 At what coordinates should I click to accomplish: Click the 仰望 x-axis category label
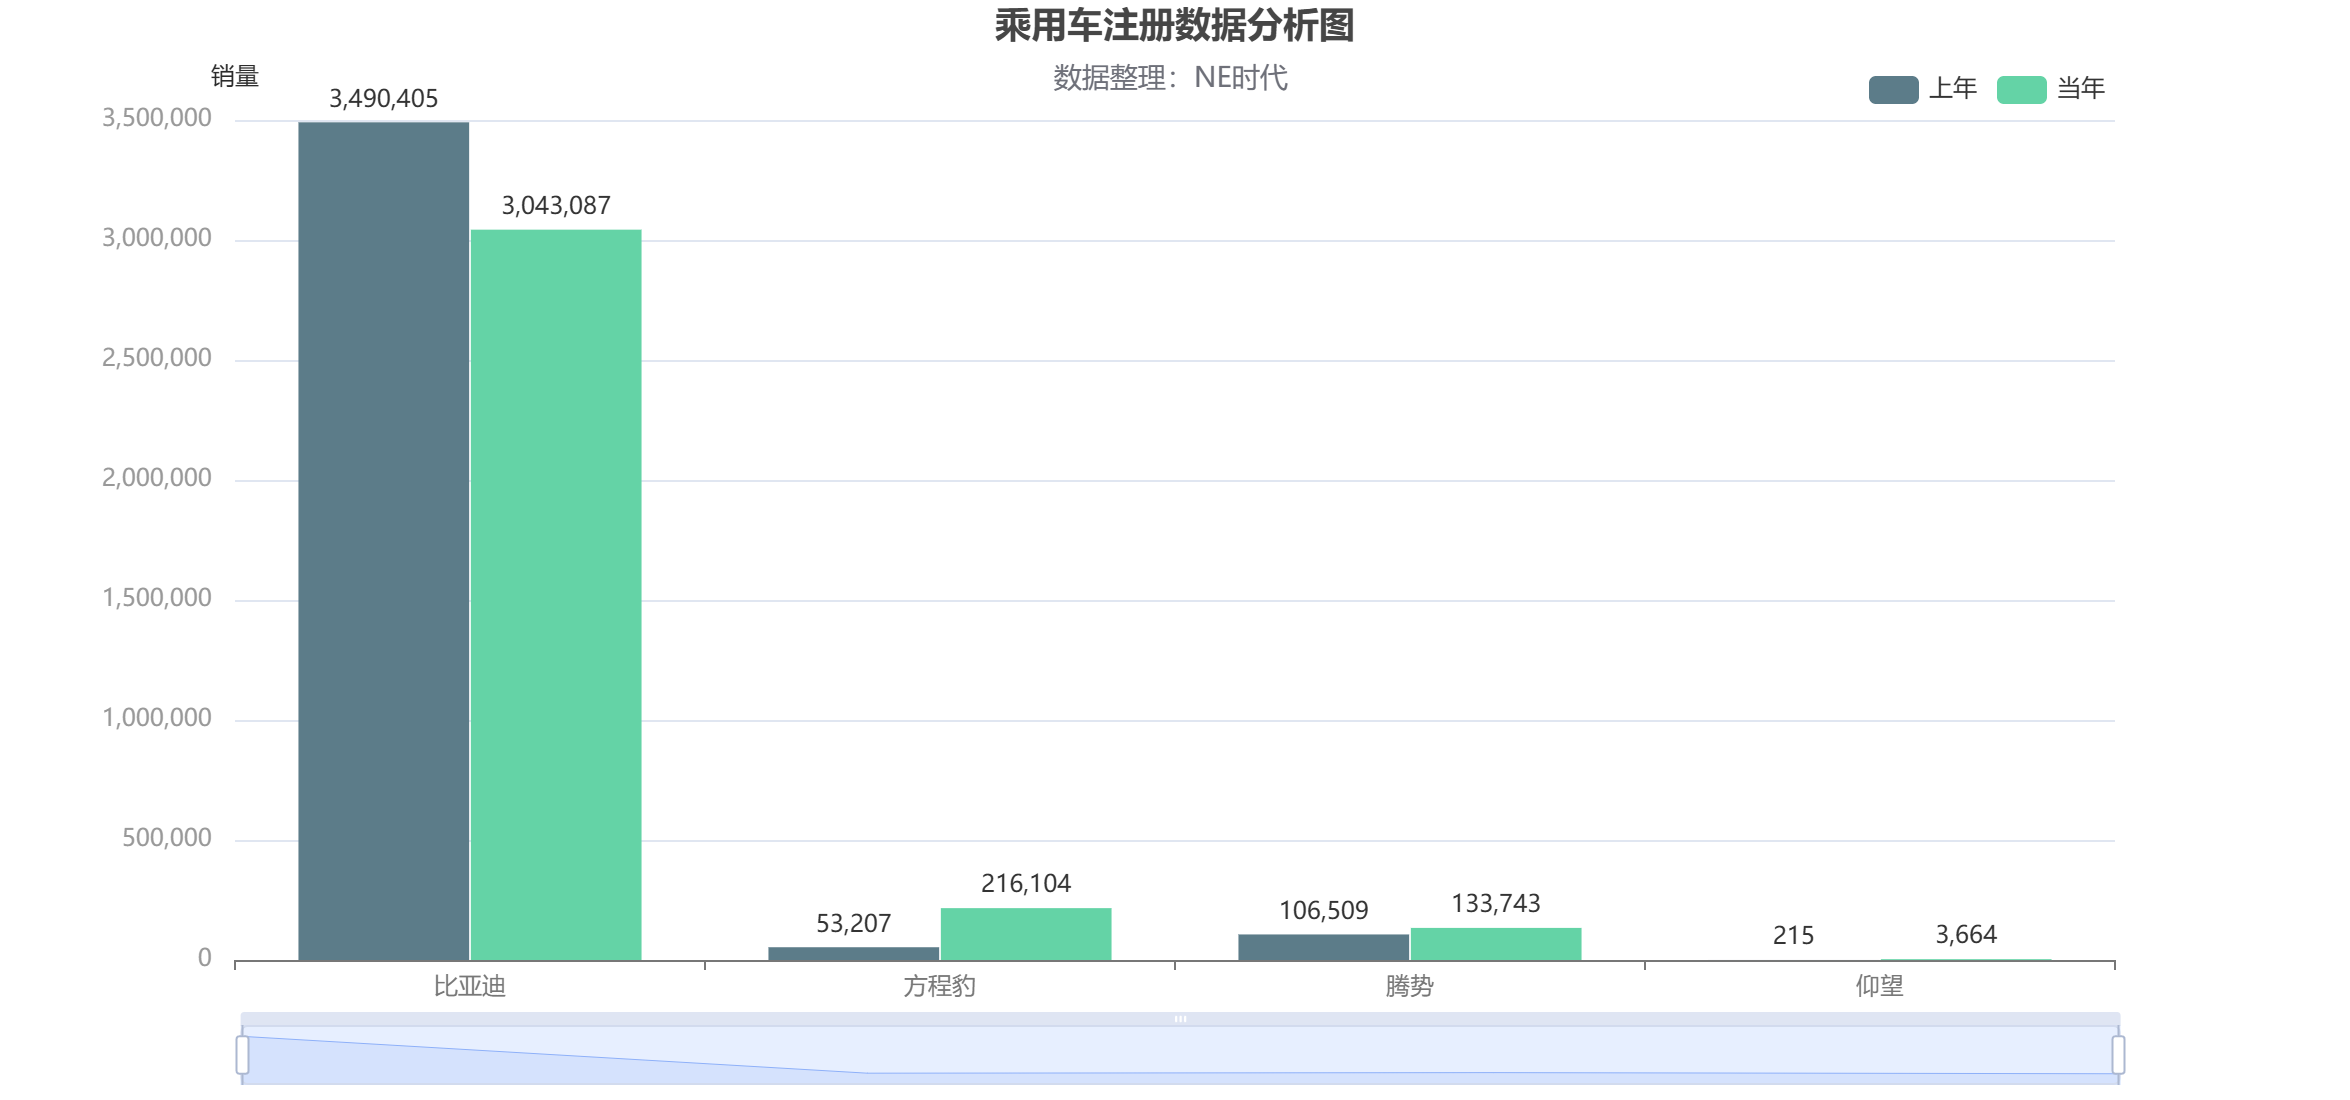tap(1879, 986)
